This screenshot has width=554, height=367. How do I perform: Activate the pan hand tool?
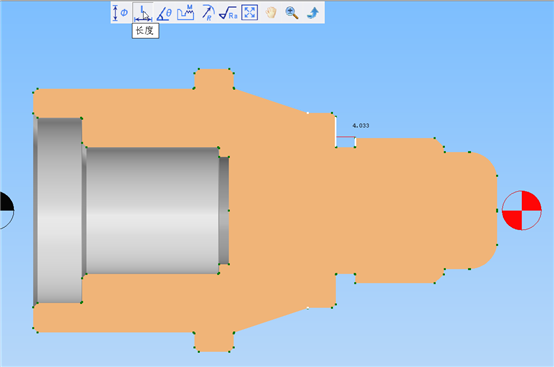coord(271,13)
